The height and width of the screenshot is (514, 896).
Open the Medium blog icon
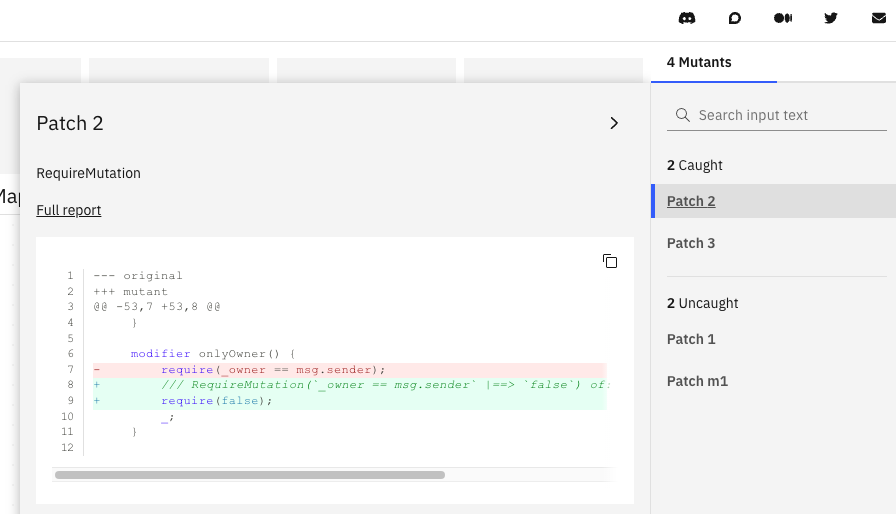(783, 18)
